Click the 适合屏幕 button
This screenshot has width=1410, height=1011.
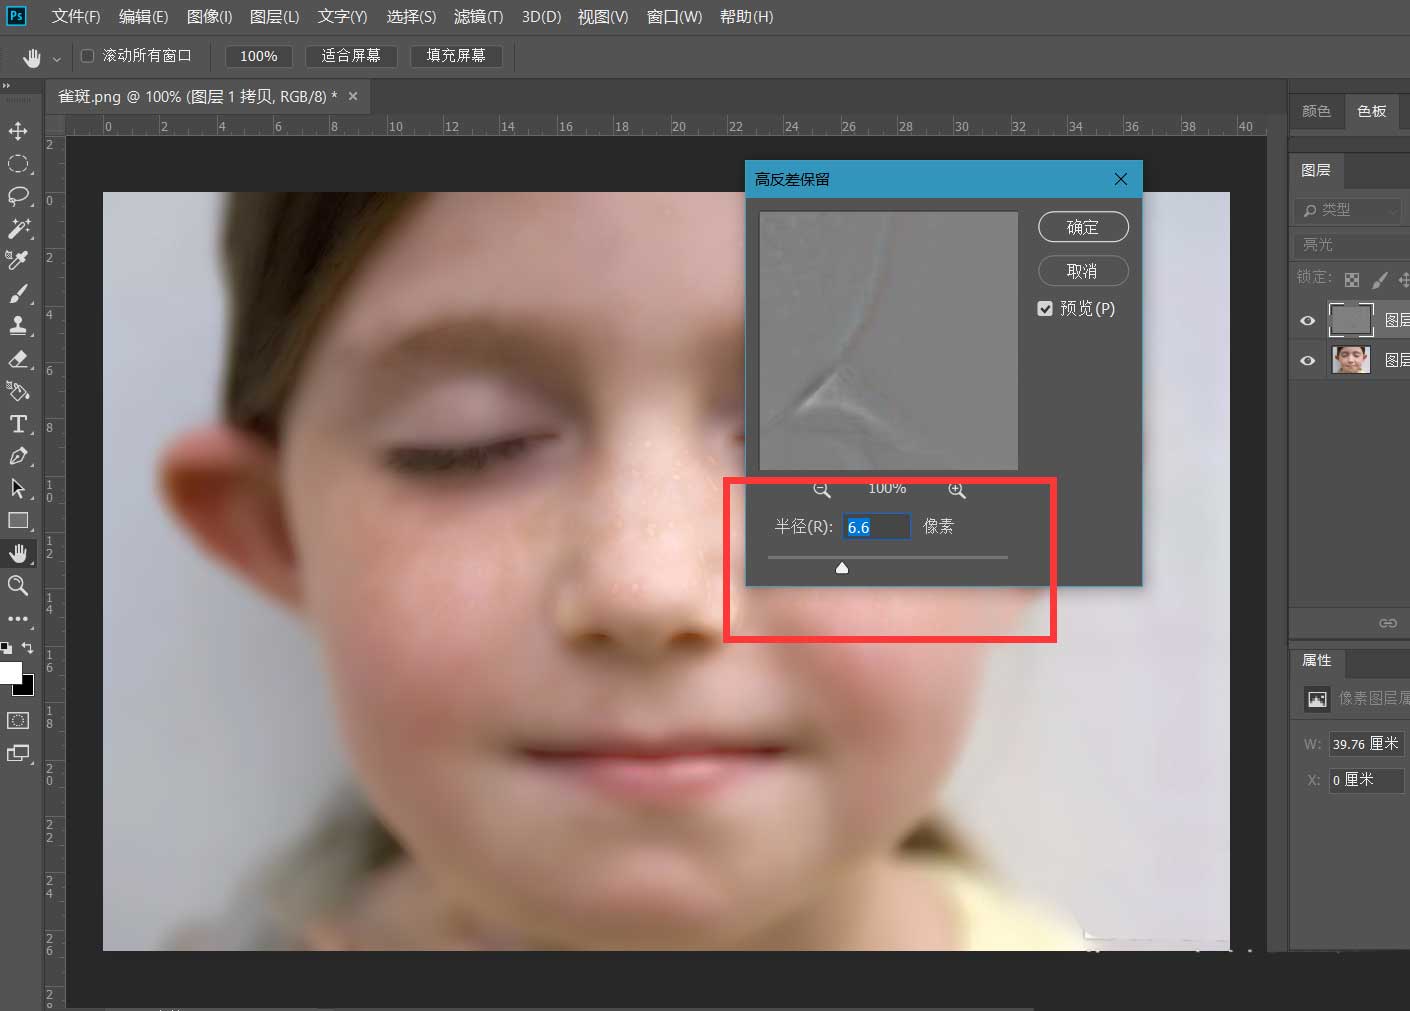coord(351,56)
